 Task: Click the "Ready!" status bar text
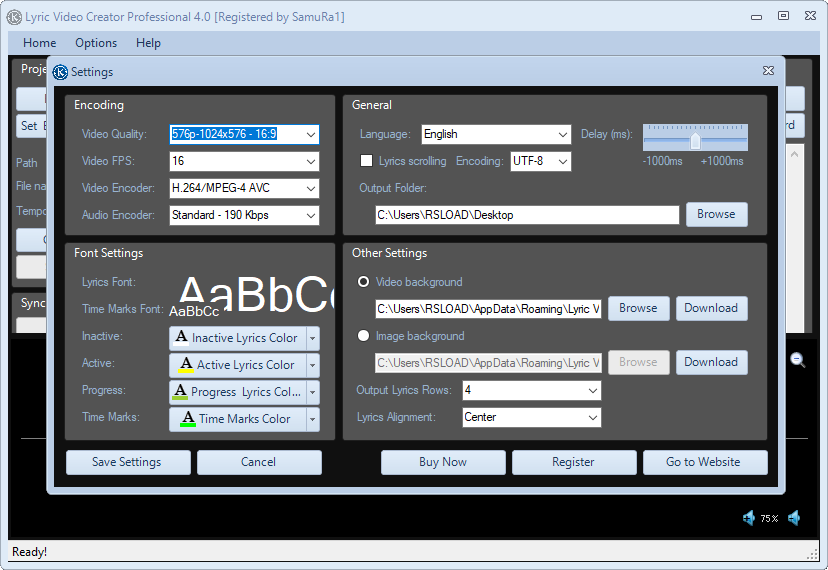pos(30,552)
